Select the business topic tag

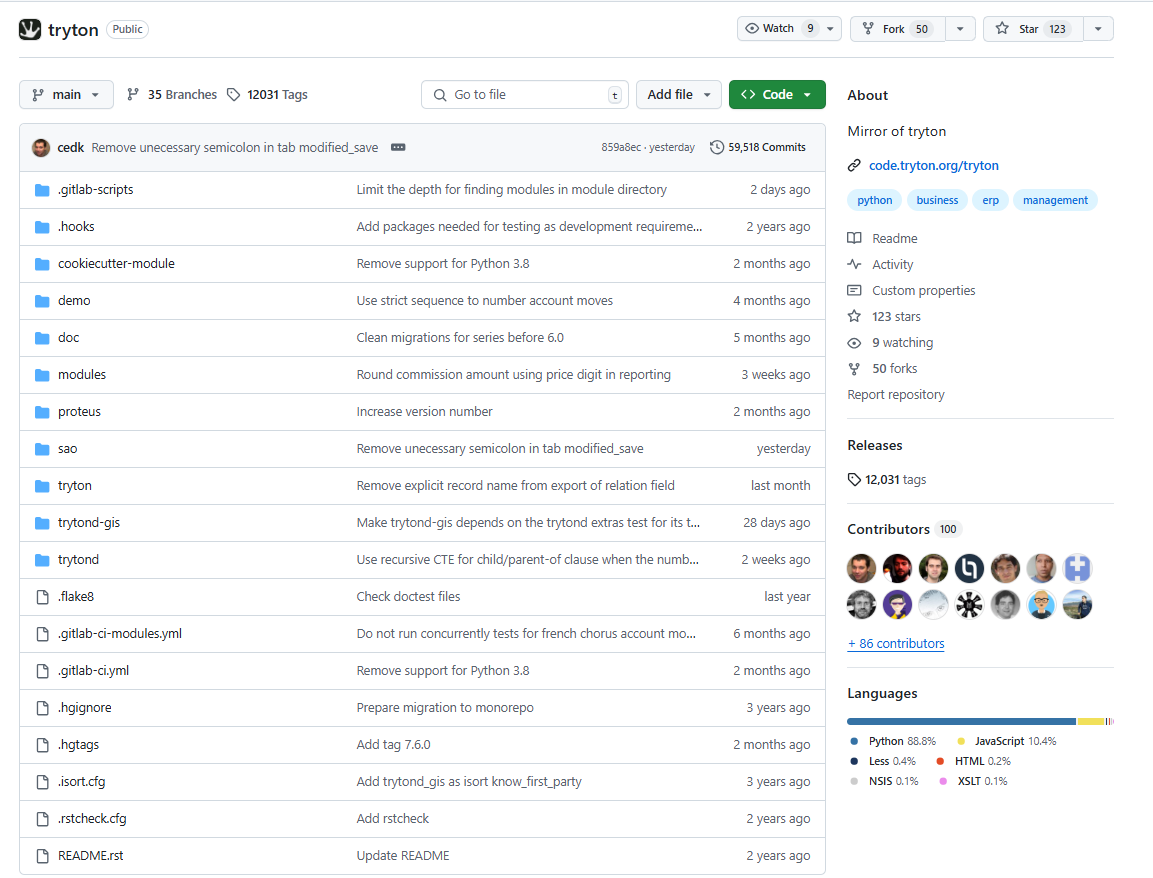pyautogui.click(x=937, y=200)
